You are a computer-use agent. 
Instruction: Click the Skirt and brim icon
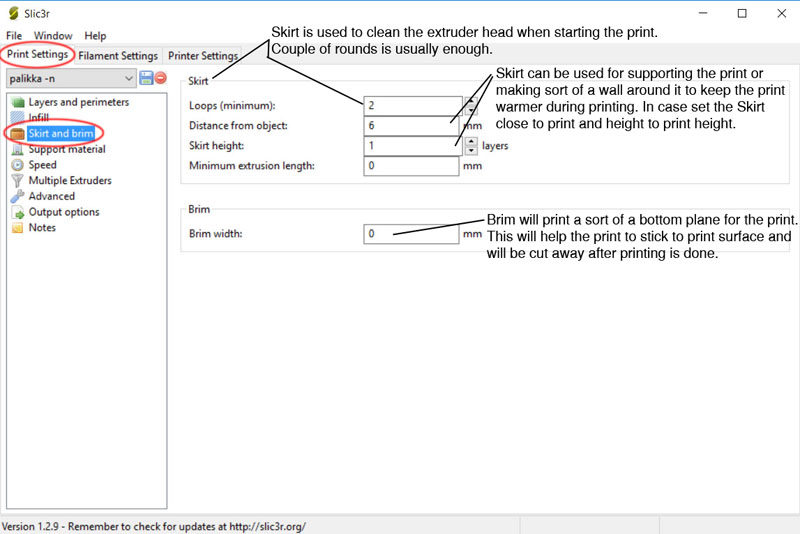[18, 134]
